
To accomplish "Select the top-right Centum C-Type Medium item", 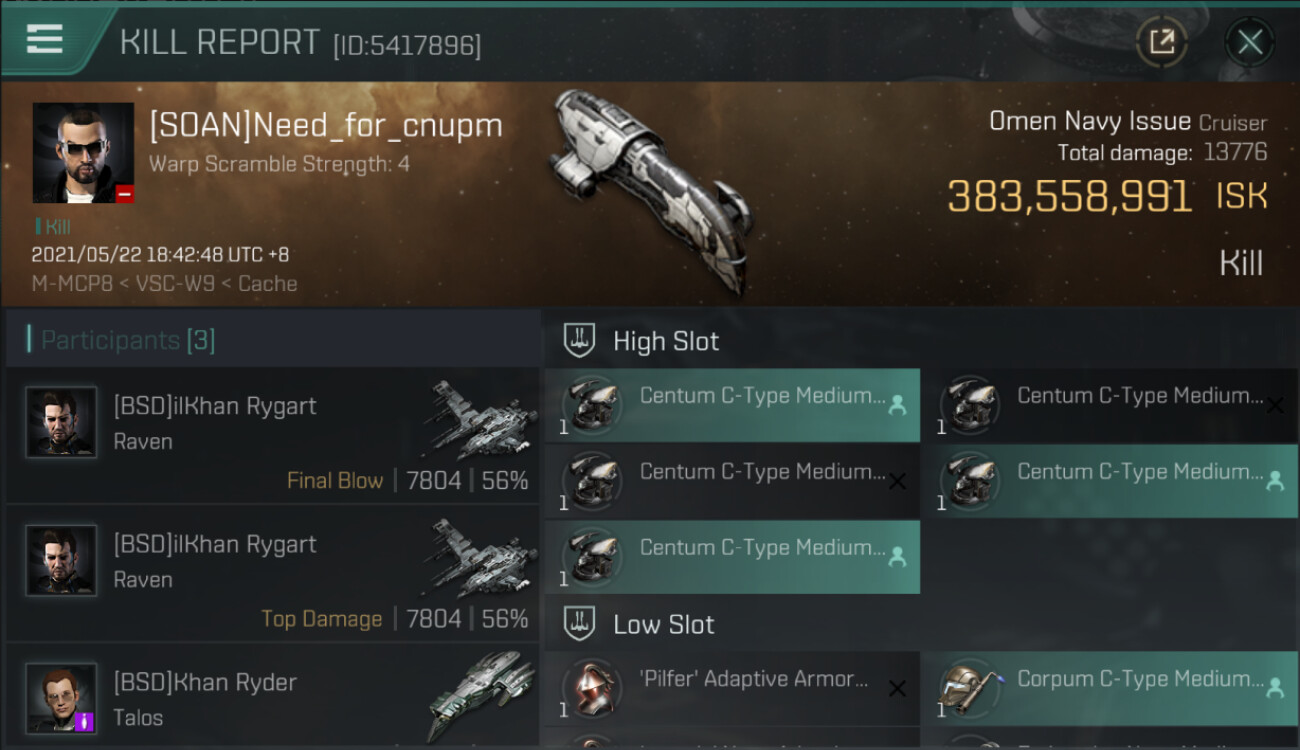I will (1109, 405).
